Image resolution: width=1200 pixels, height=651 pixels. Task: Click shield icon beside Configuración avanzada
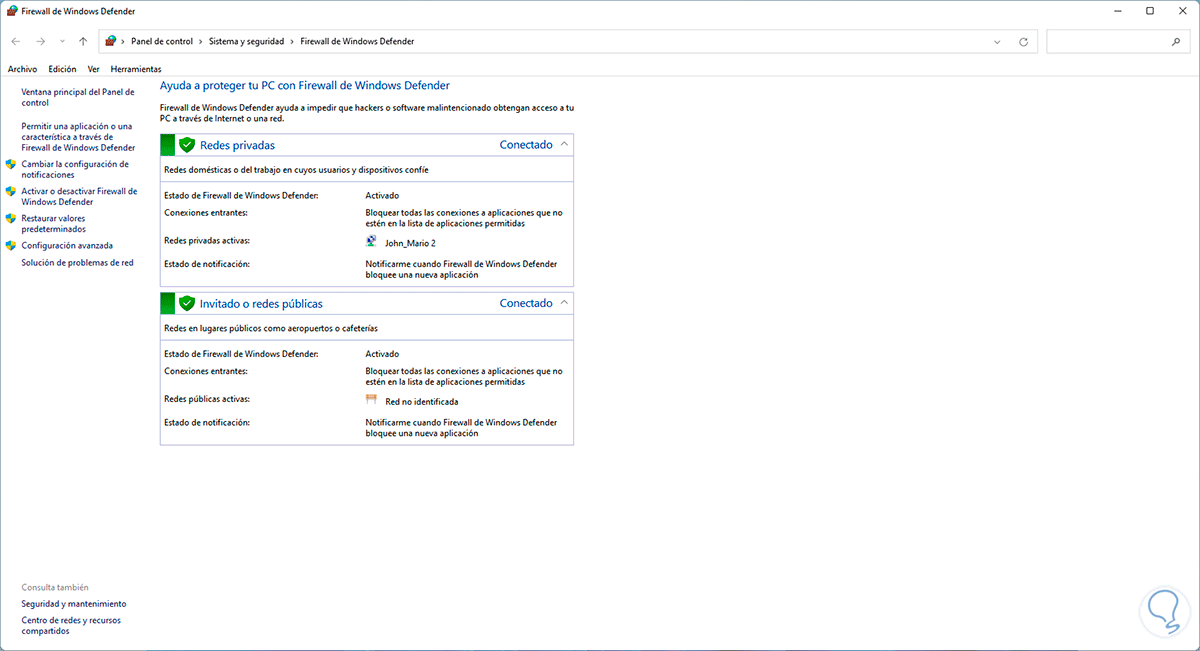(x=11, y=245)
